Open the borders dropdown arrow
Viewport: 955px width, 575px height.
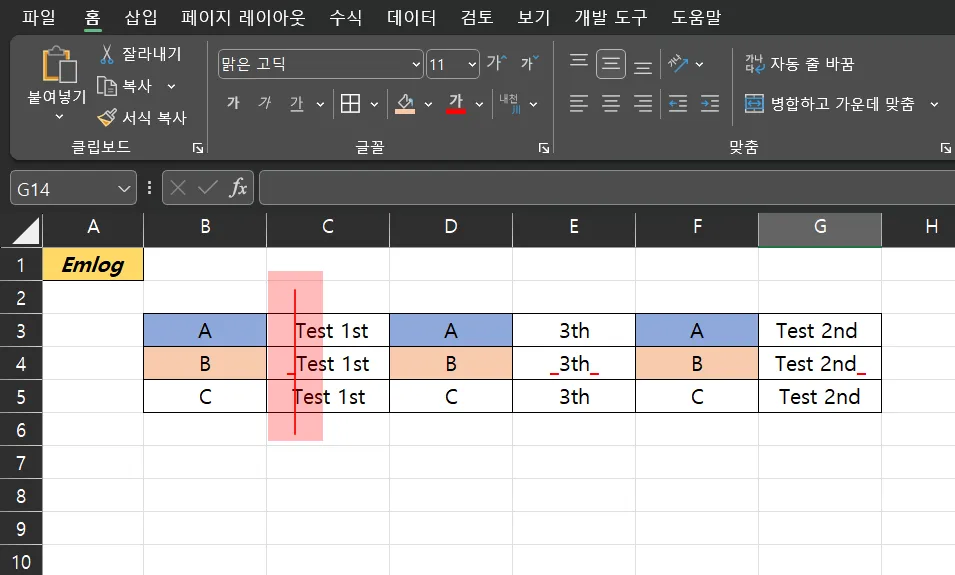pyautogui.click(x=374, y=104)
